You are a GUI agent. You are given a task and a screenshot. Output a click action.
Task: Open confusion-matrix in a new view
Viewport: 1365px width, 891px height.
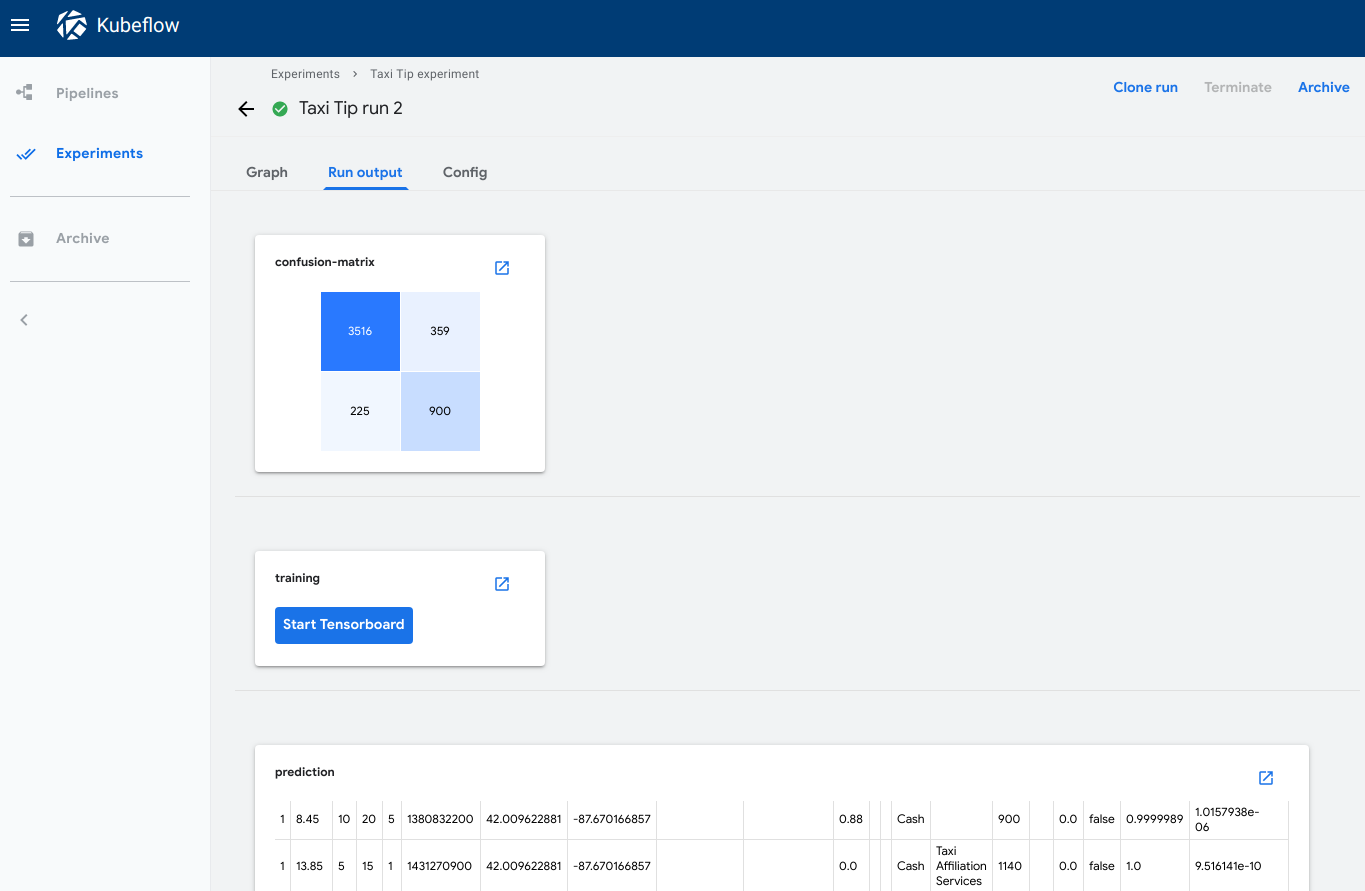click(501, 268)
